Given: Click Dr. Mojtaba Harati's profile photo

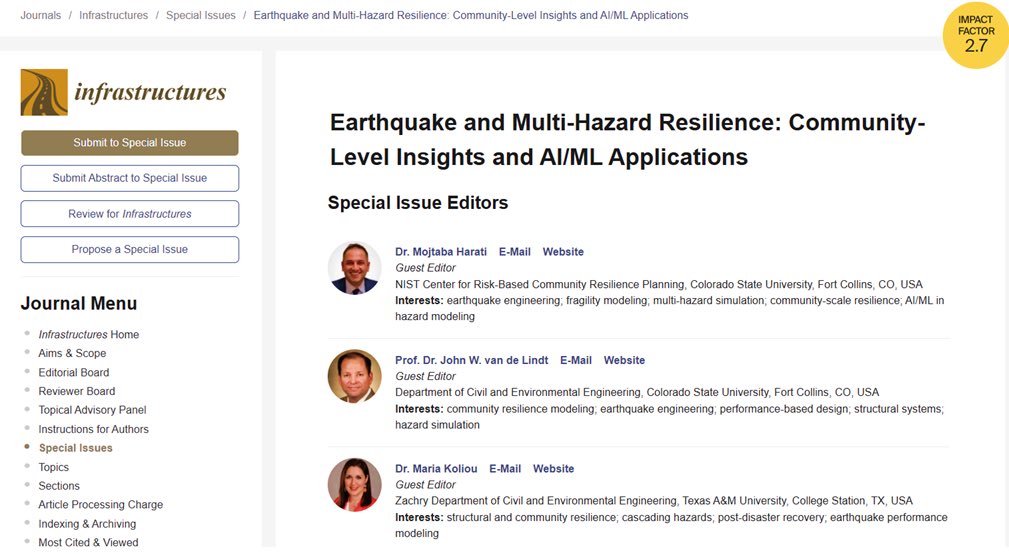Looking at the screenshot, I should (355, 268).
